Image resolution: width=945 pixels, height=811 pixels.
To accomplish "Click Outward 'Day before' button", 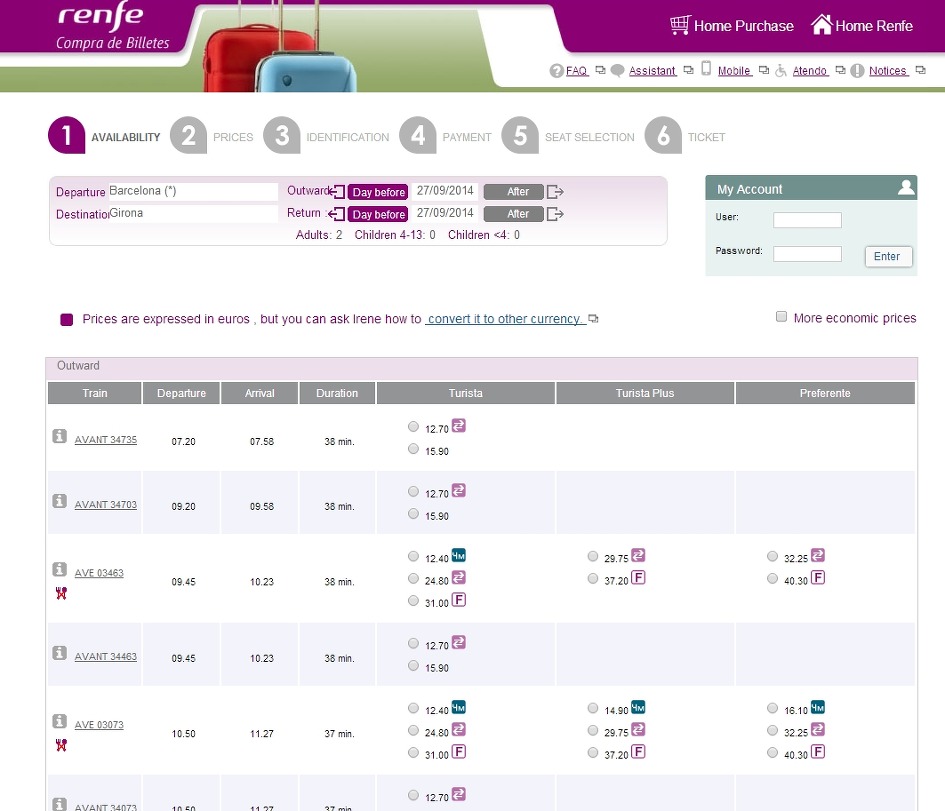I will 379,192.
